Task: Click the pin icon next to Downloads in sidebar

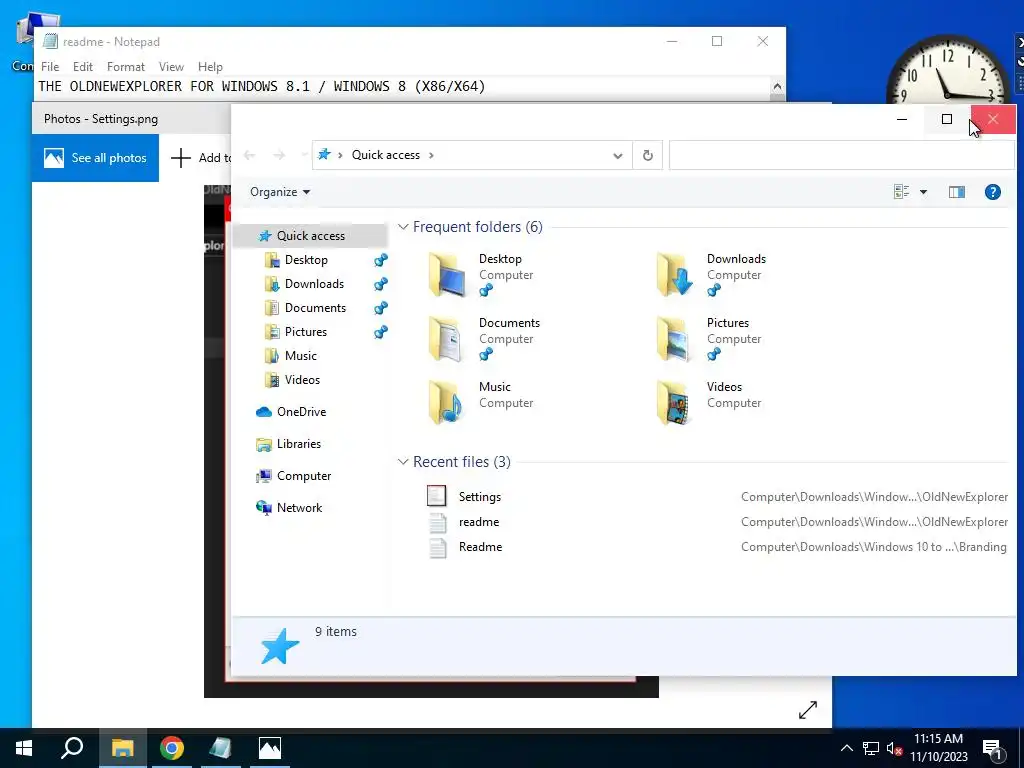Action: [x=381, y=284]
